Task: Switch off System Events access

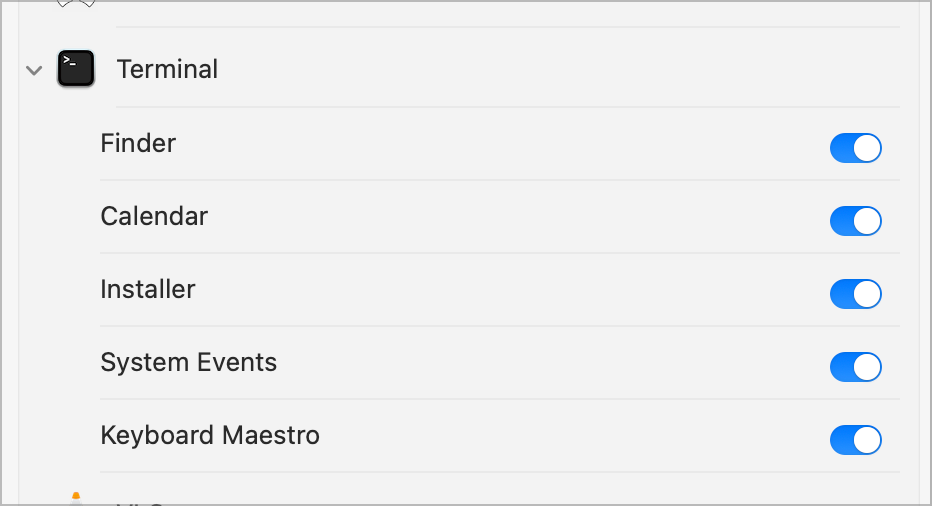Action: point(855,367)
